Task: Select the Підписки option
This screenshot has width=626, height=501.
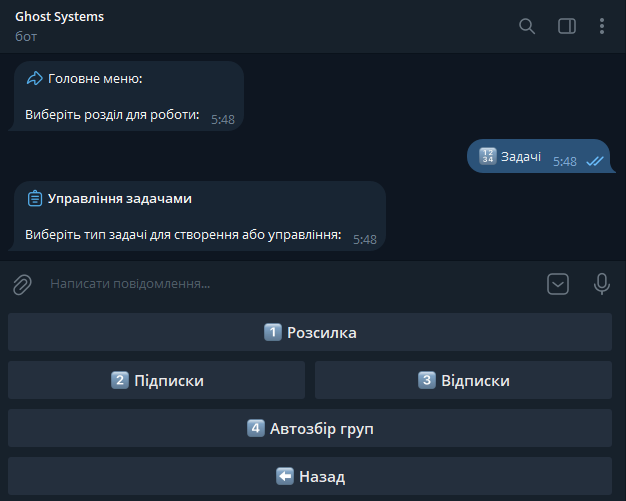Action: pyautogui.click(x=156, y=380)
